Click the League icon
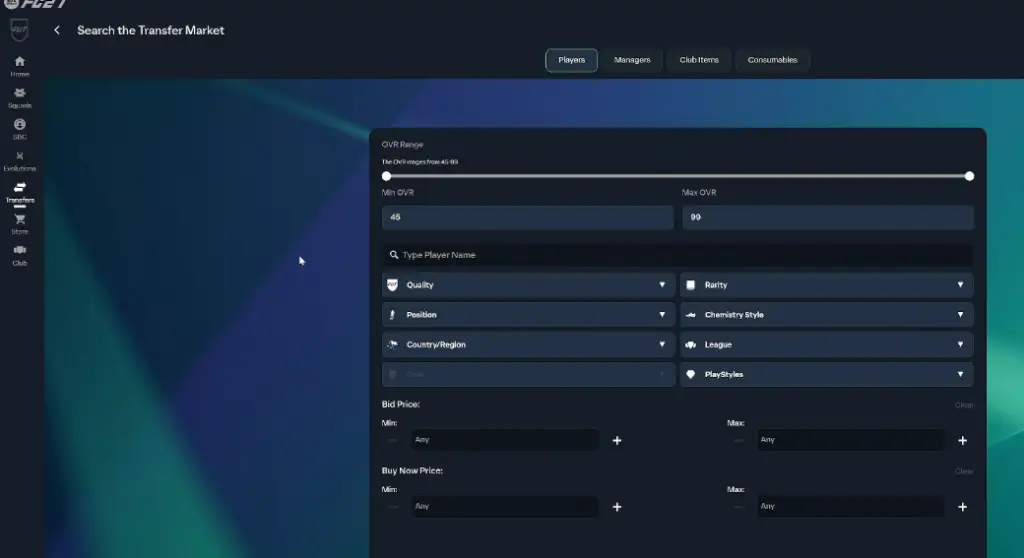 691,344
